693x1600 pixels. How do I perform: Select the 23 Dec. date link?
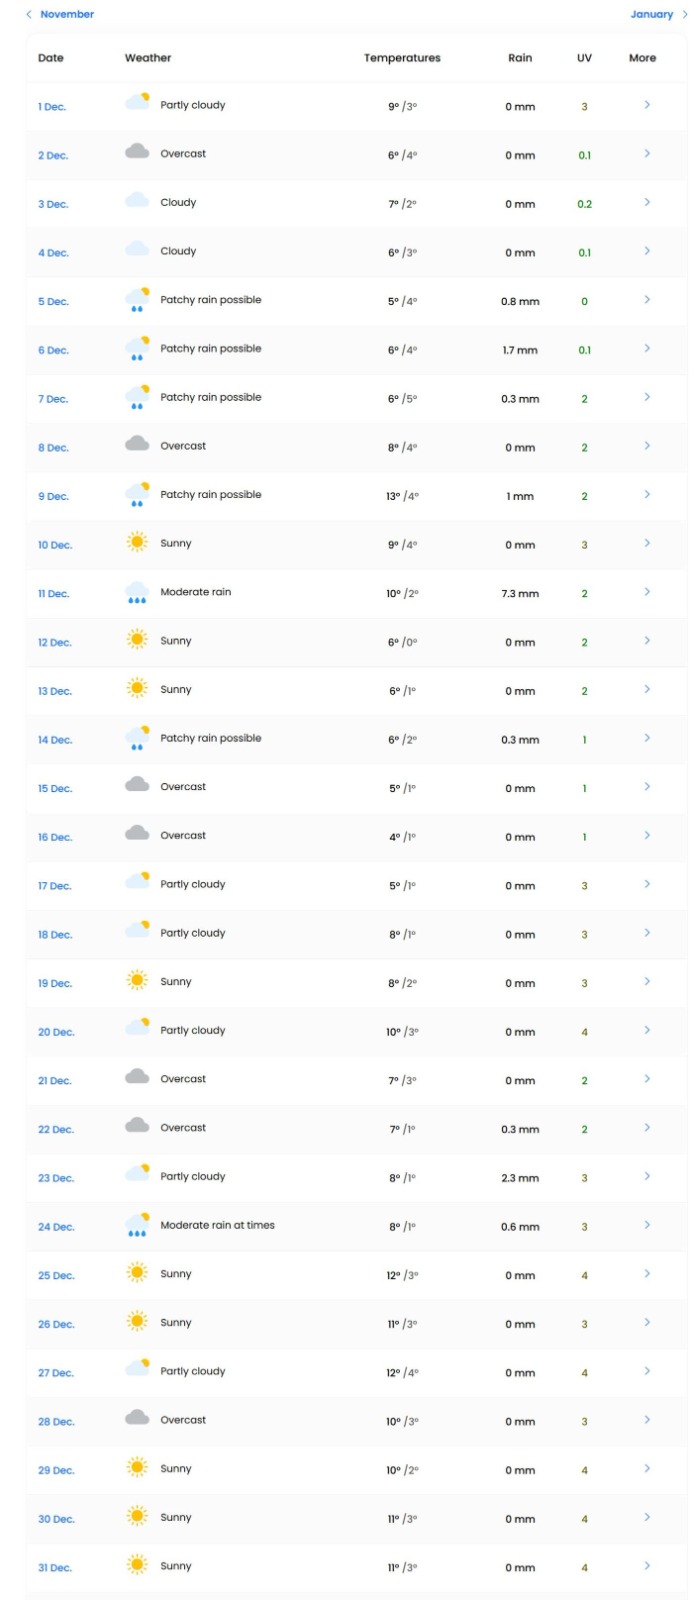(56, 1178)
